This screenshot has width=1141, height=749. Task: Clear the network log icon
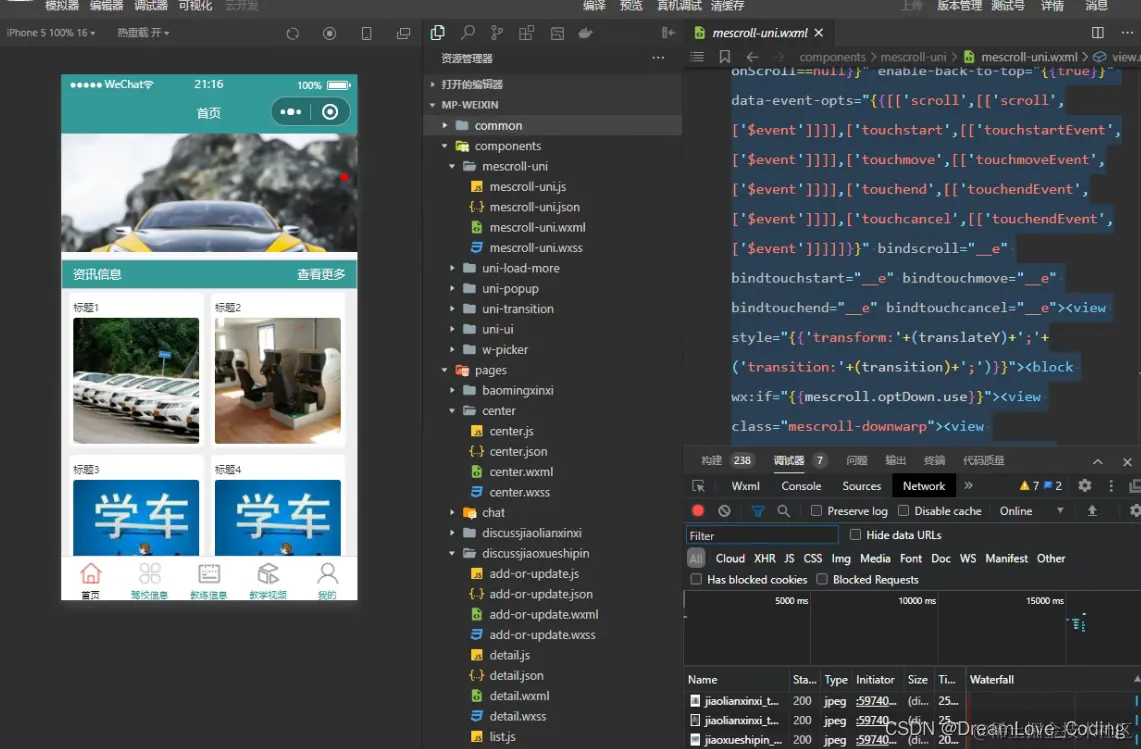tap(724, 511)
